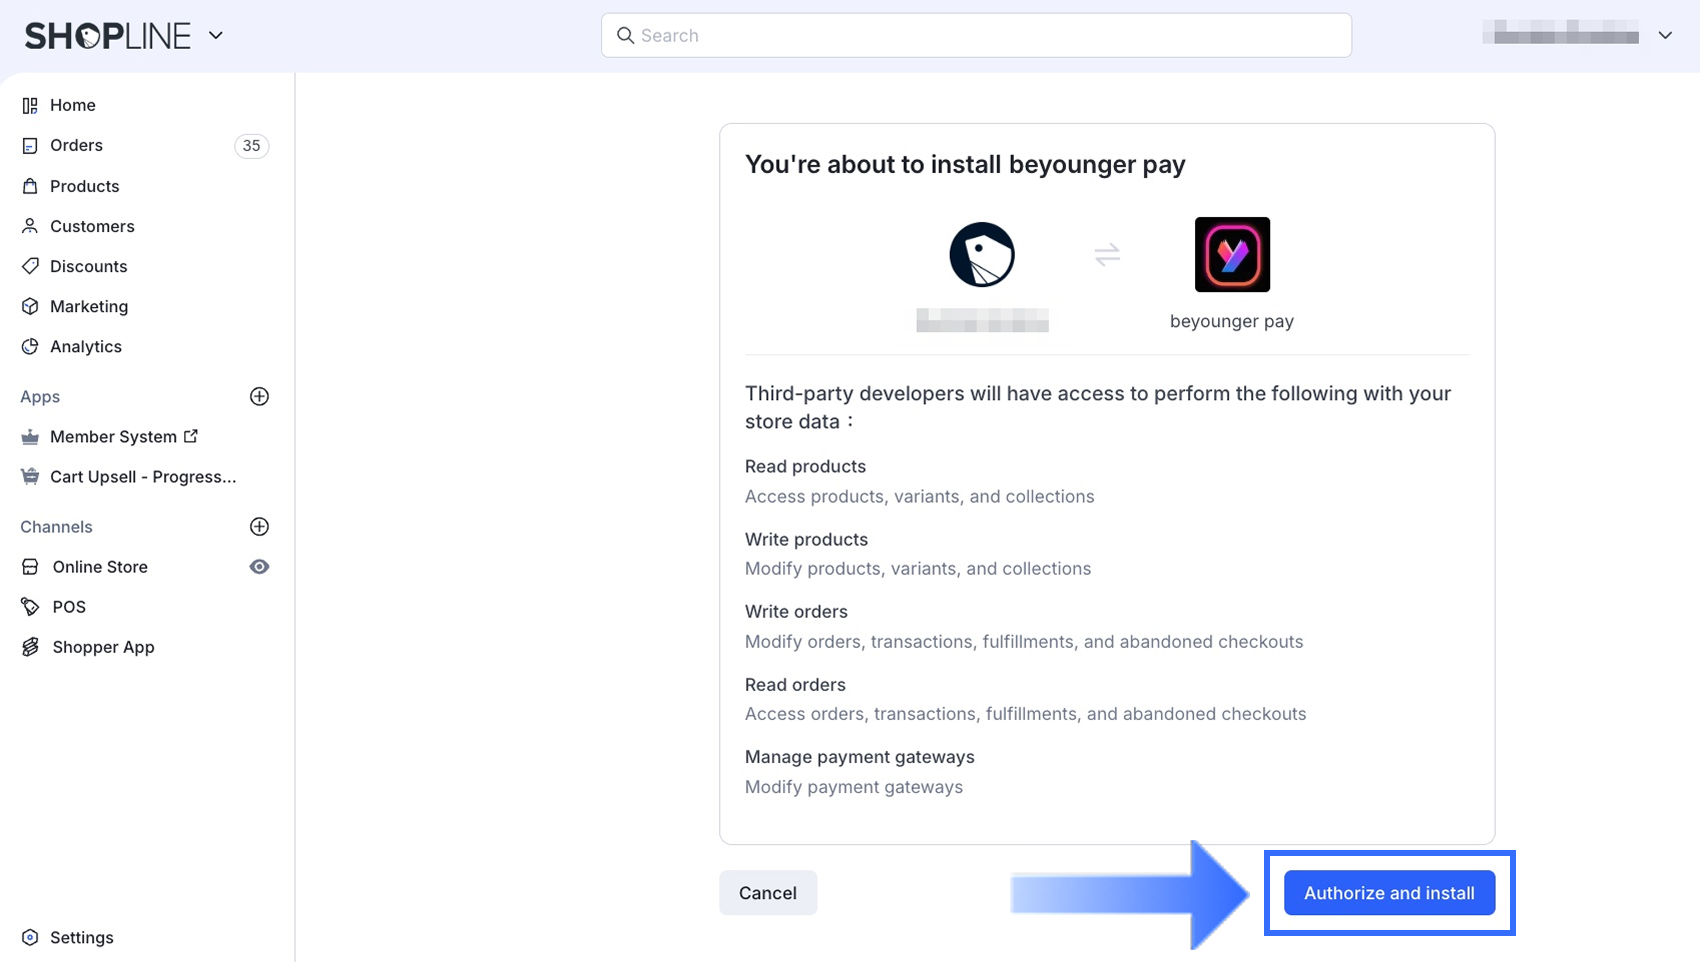Expand the SHOPLINE logo dropdown chevron
The image size is (1700, 962).
pyautogui.click(x=216, y=36)
